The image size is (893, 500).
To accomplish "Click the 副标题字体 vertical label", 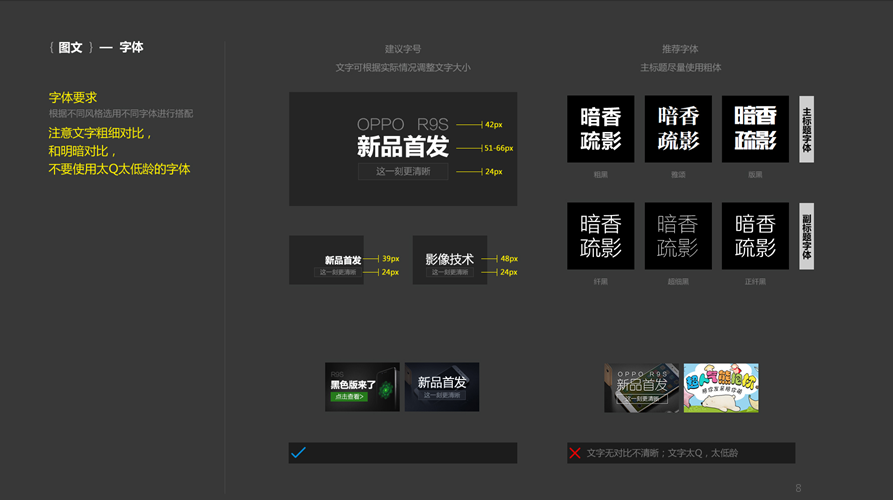I will point(807,236).
